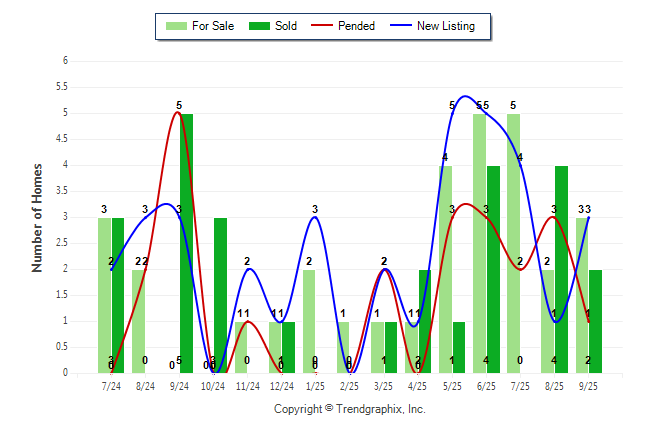Click the For Sale bar for 7/25
This screenshot has height=434, width=646.
point(513,243)
